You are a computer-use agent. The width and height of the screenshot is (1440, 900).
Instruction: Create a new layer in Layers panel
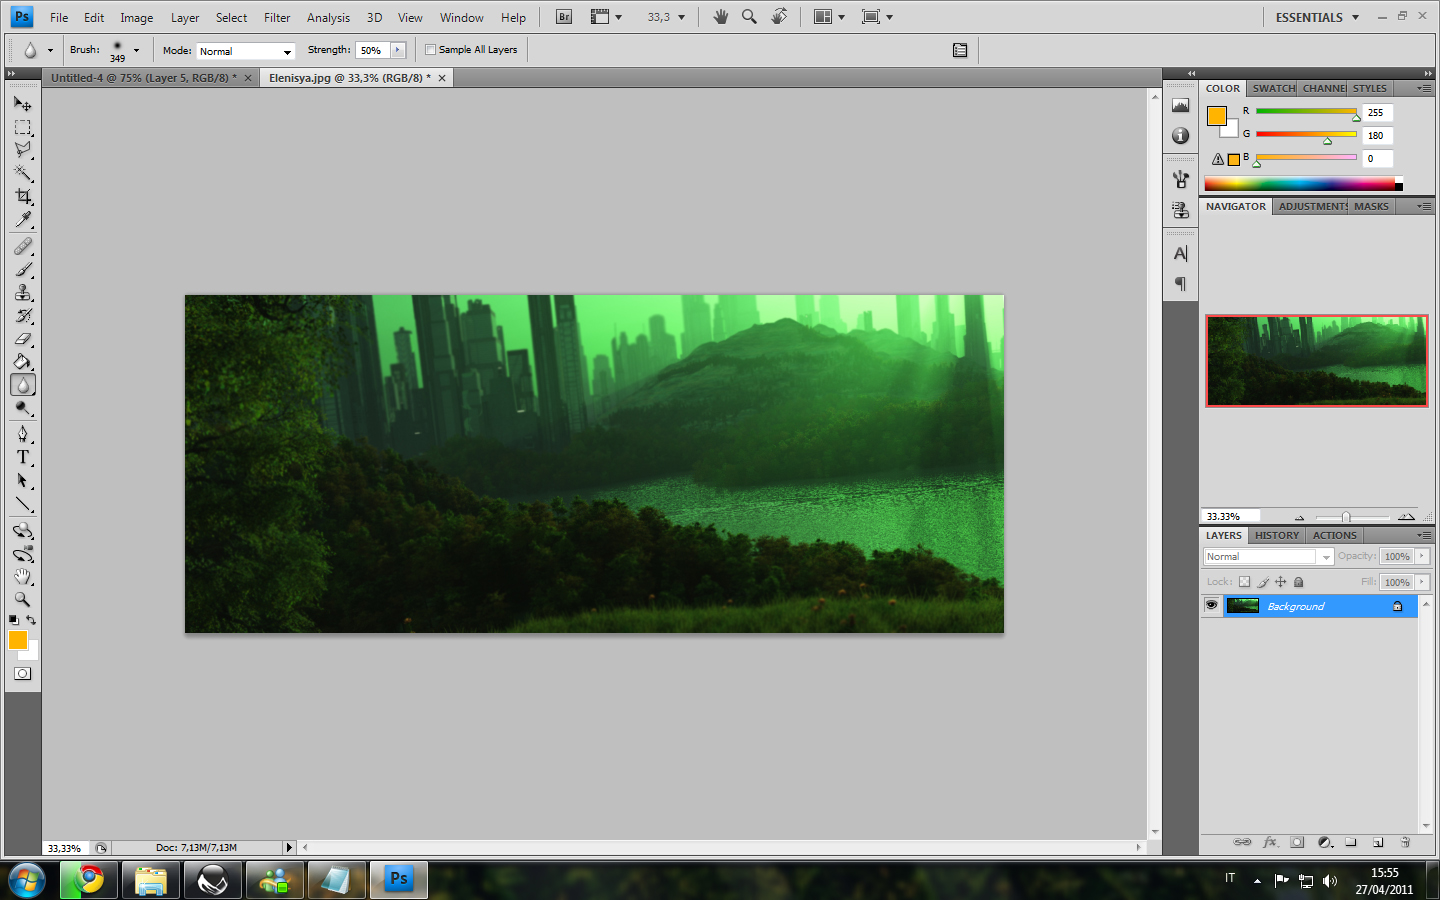[1378, 842]
